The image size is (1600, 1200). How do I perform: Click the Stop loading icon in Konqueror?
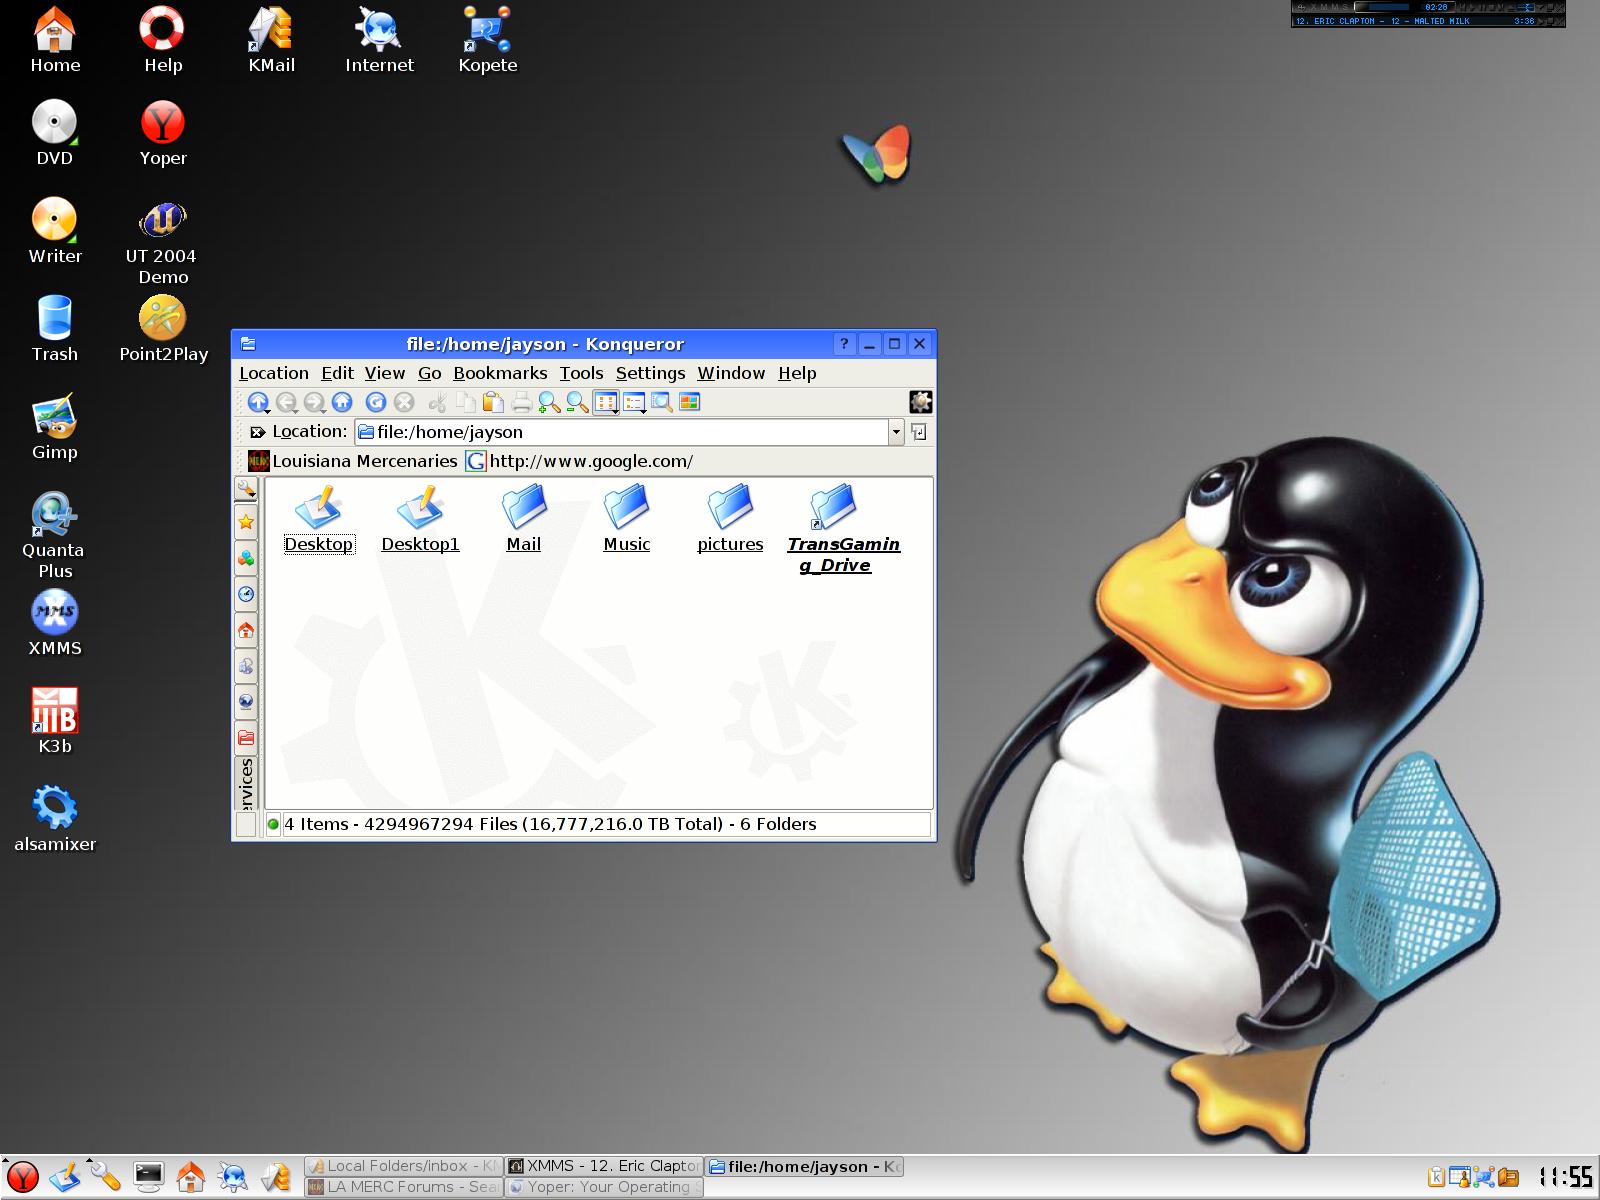[x=404, y=402]
